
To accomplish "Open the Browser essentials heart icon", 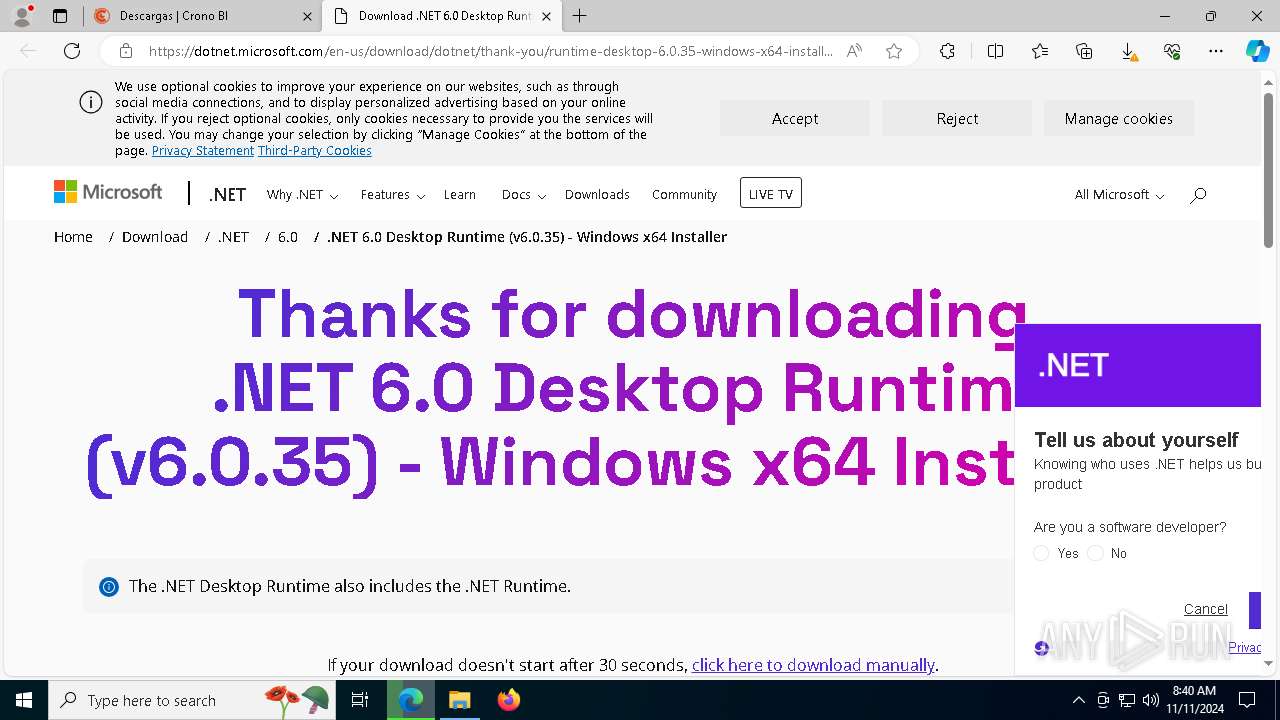I will [1172, 51].
